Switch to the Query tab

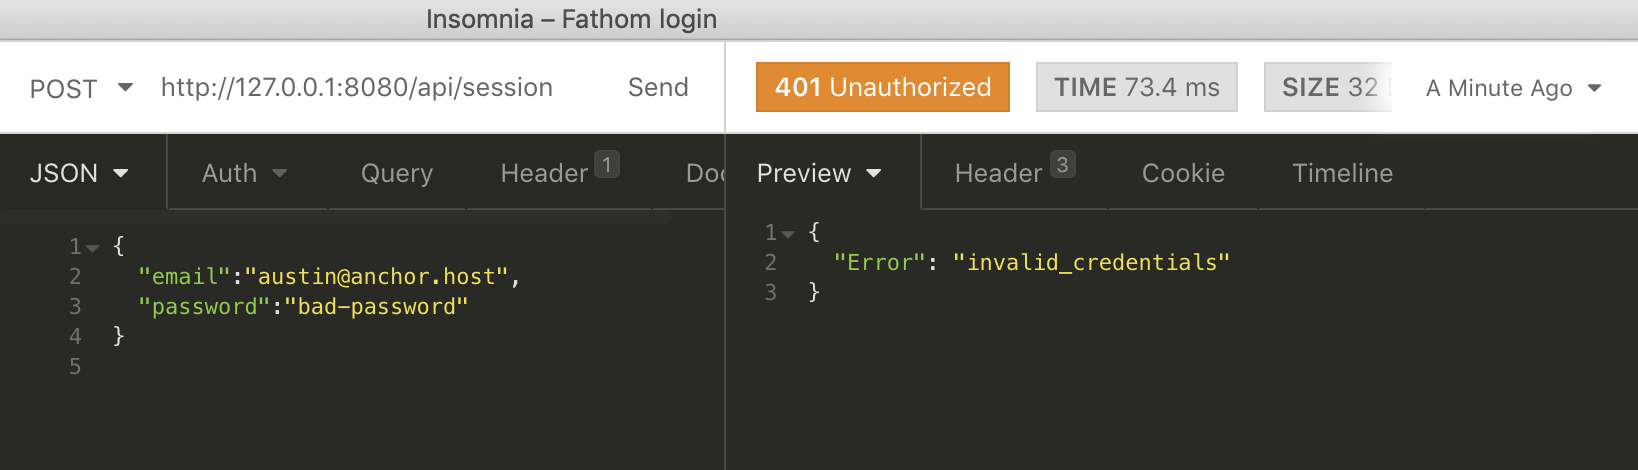(x=397, y=173)
